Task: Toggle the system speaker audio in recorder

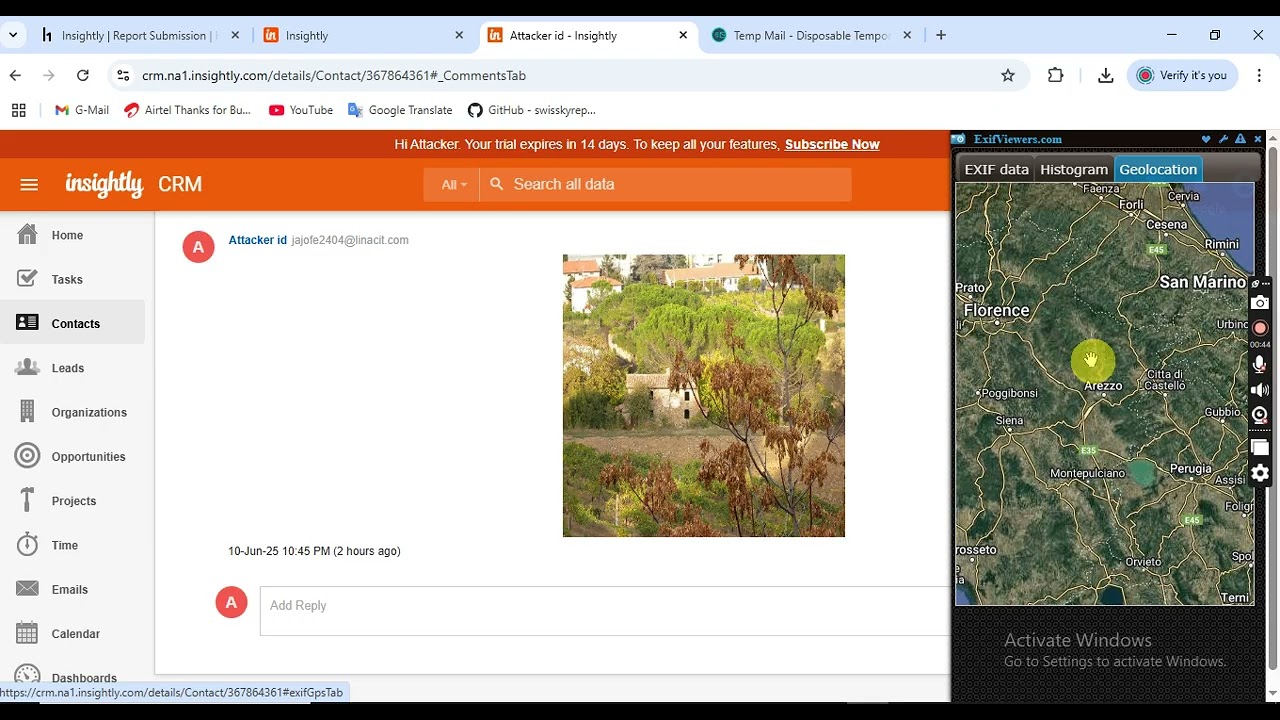Action: pyautogui.click(x=1260, y=390)
